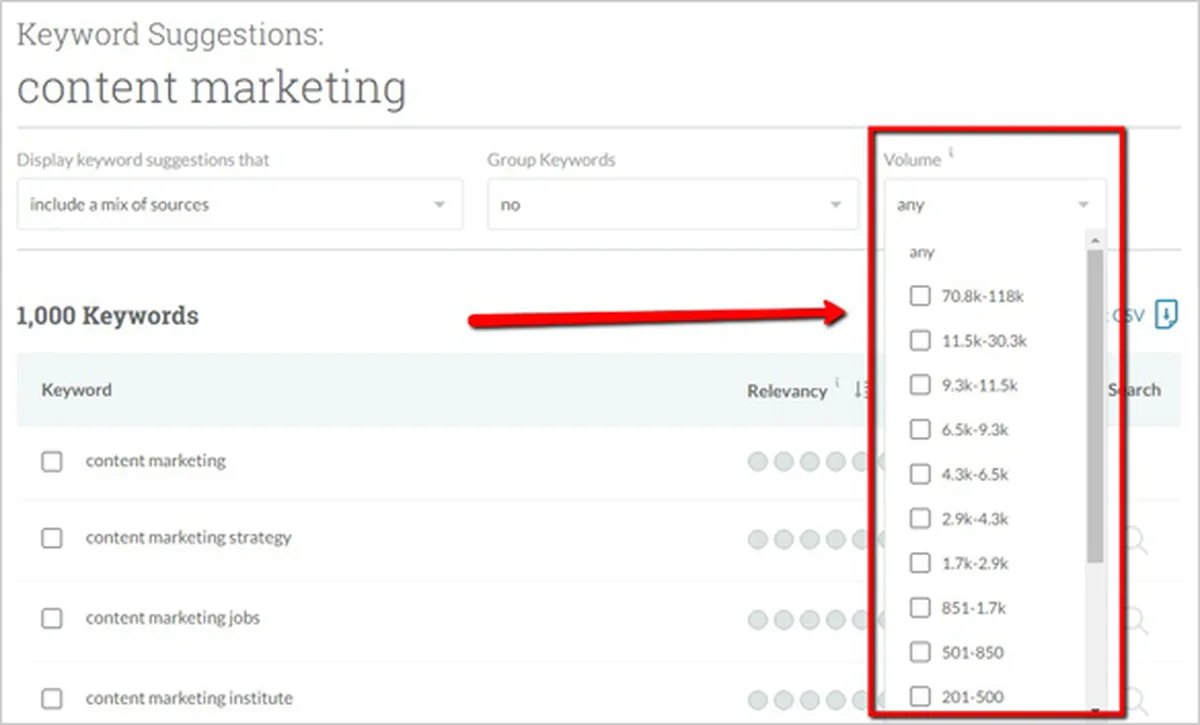Check the 9.3k-11.5k volume option
The width and height of the screenshot is (1200, 725).
[x=919, y=385]
